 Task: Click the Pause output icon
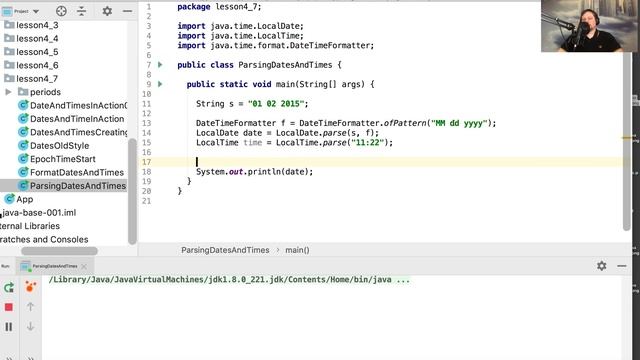pyautogui.click(x=9, y=327)
